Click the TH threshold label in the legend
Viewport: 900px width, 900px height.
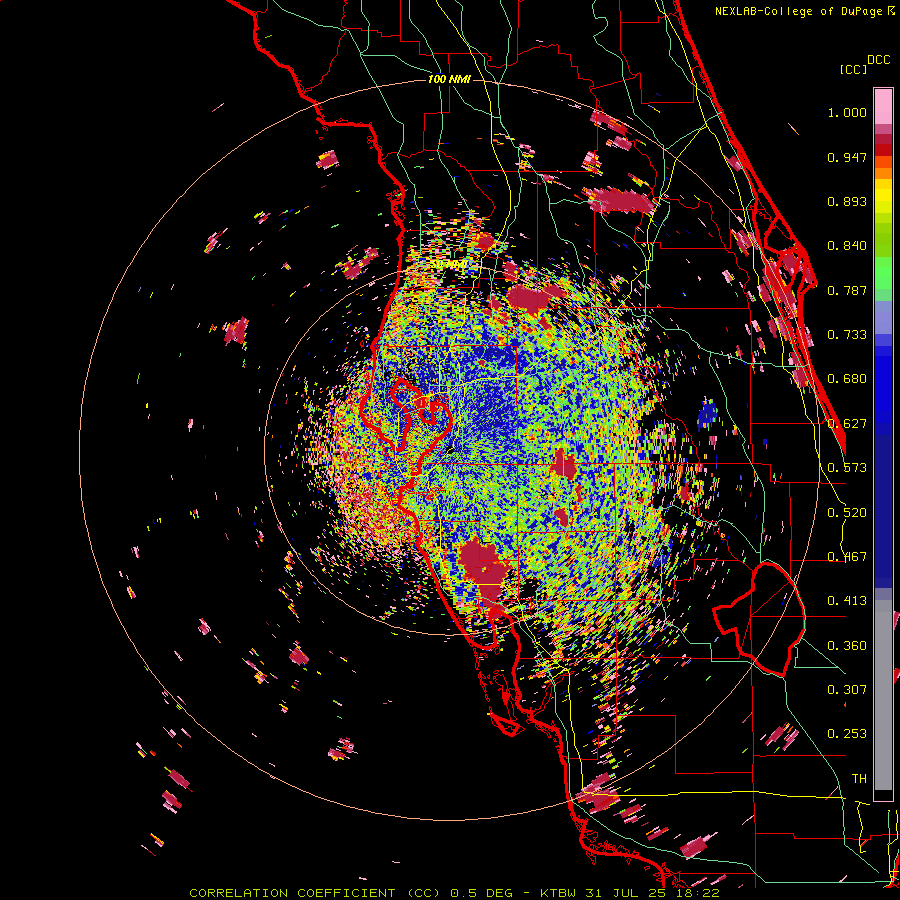859,779
